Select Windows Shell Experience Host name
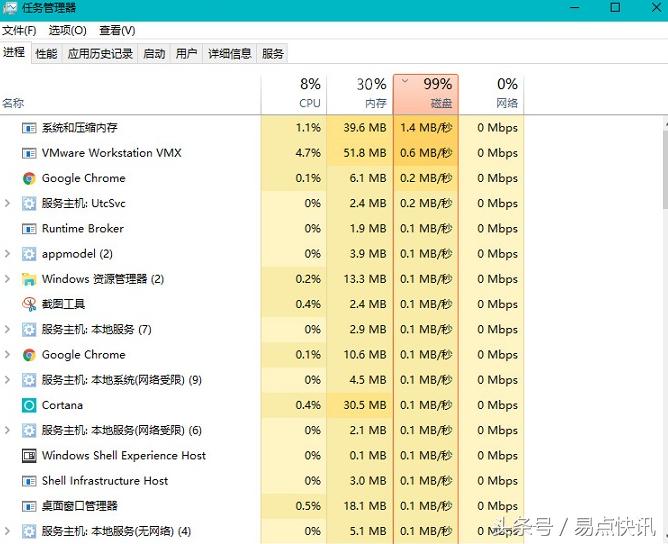668x544 pixels. (124, 456)
